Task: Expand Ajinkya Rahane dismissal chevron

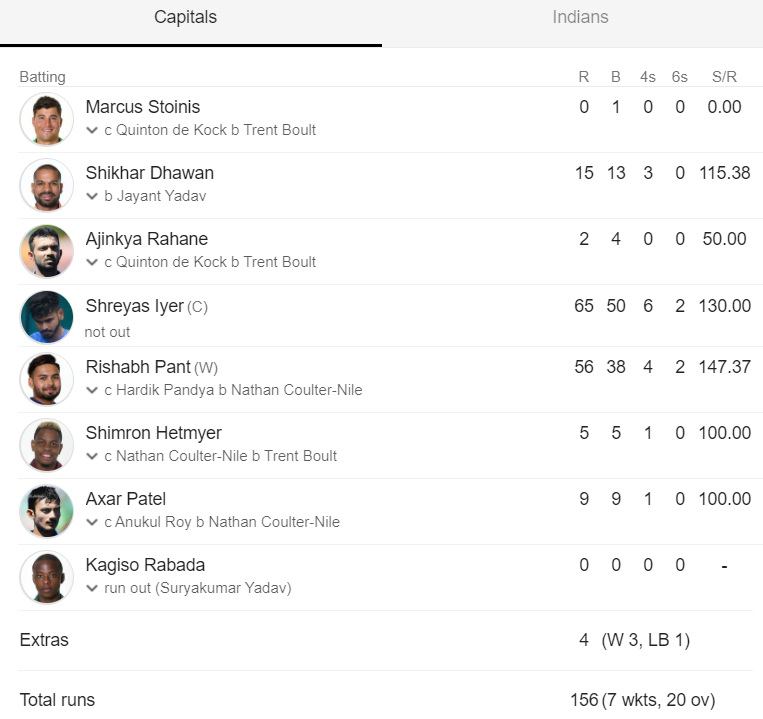Action: [91, 262]
